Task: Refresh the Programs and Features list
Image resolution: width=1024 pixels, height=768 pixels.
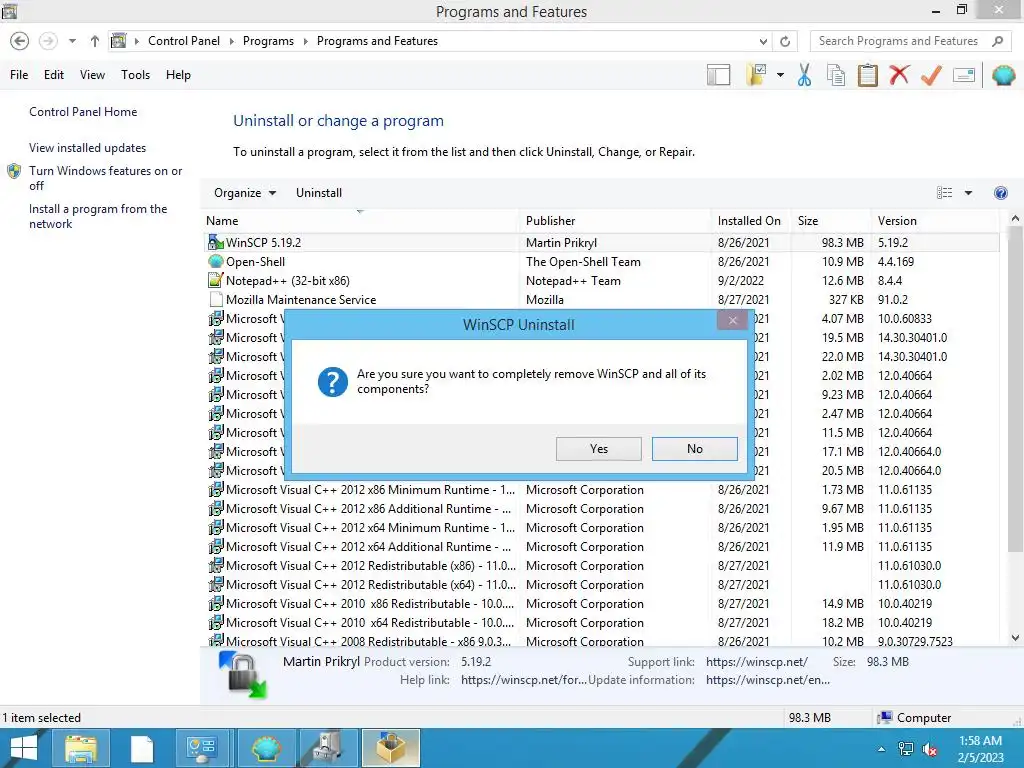Action: 785,41
